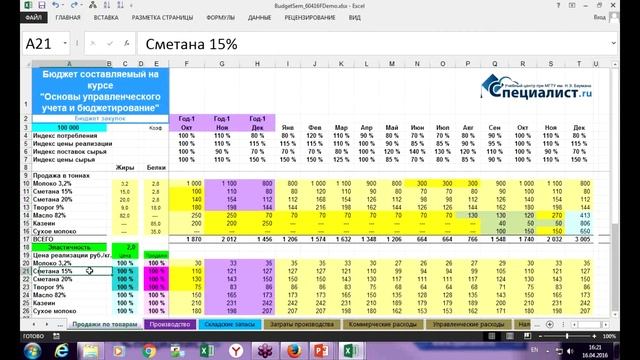
Task: Switch to Page Layout view in the status bar
Action: pyautogui.click(x=510, y=336)
